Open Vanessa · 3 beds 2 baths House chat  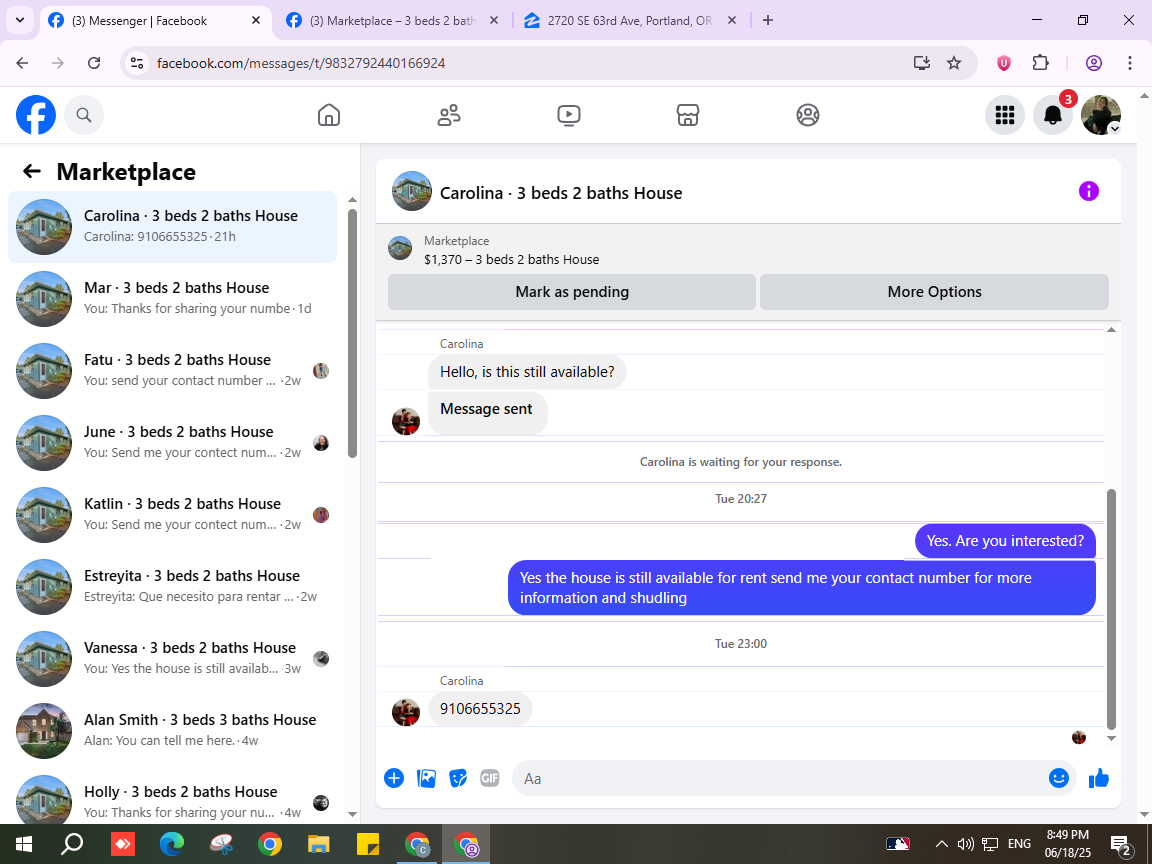pyautogui.click(x=172, y=658)
